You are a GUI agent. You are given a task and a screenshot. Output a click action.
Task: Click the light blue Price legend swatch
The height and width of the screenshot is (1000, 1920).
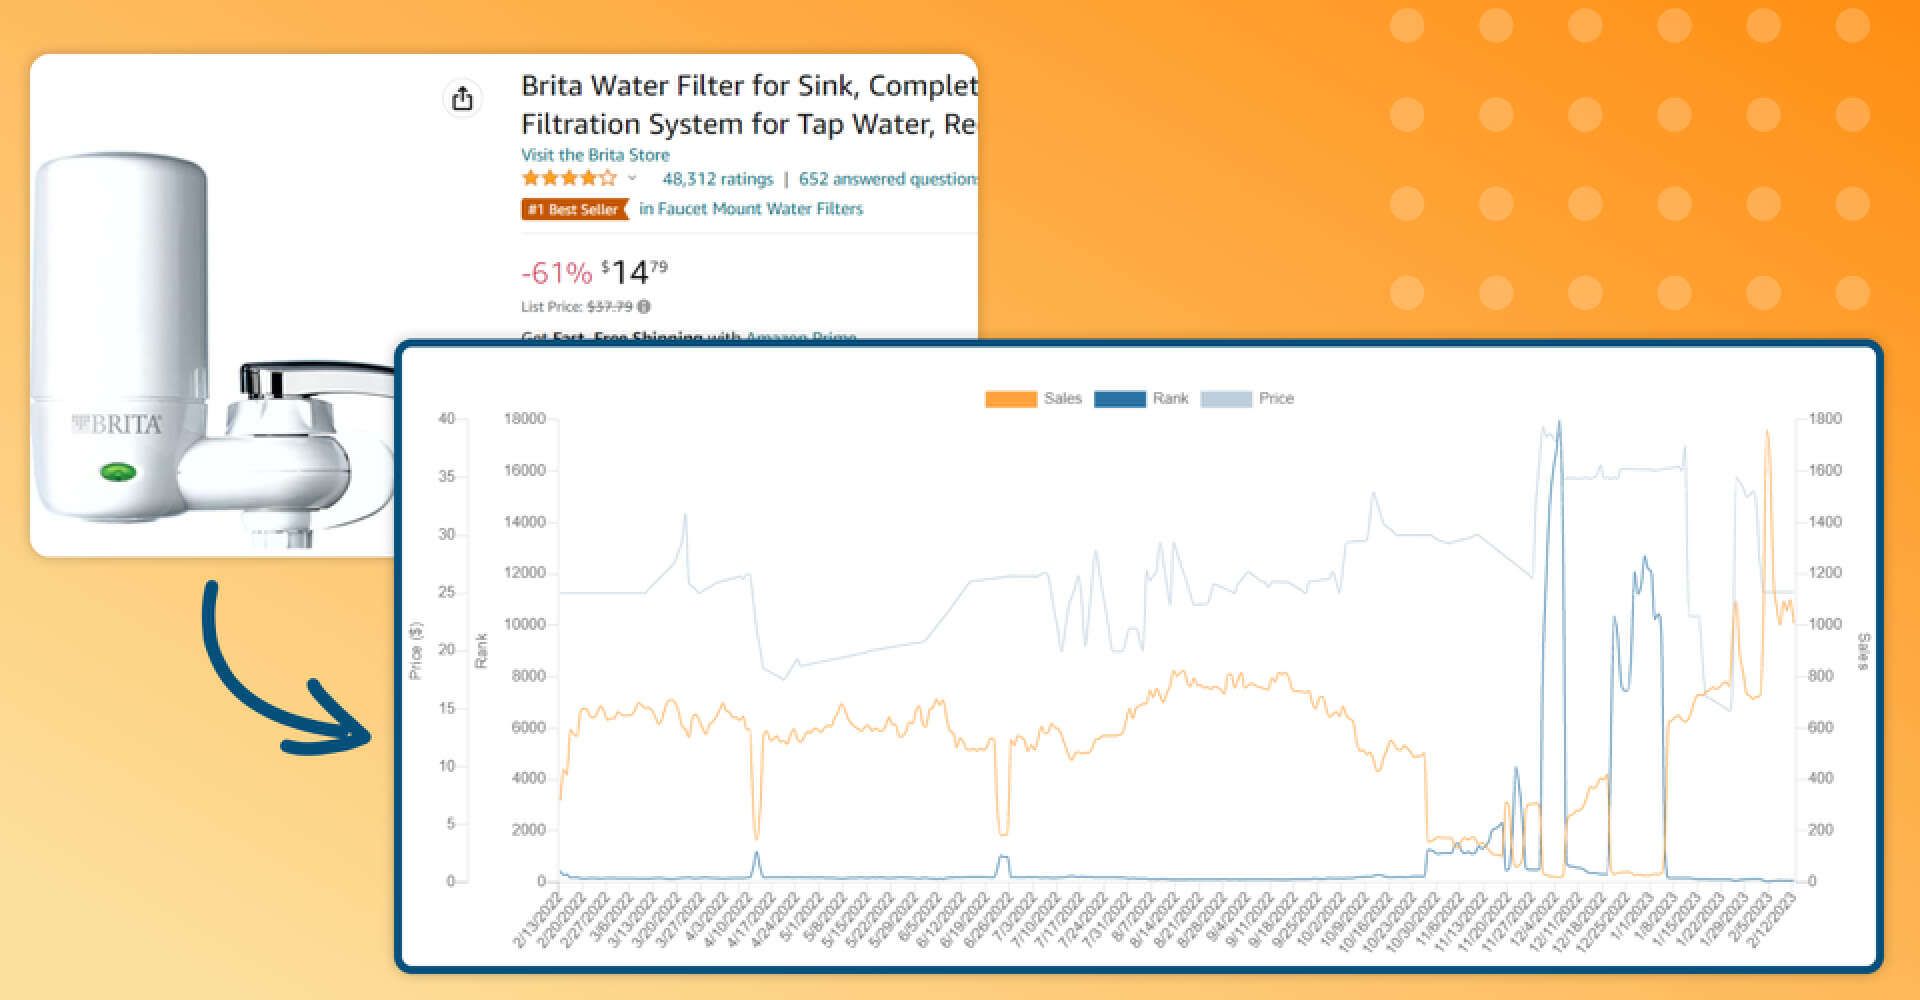click(x=1225, y=399)
